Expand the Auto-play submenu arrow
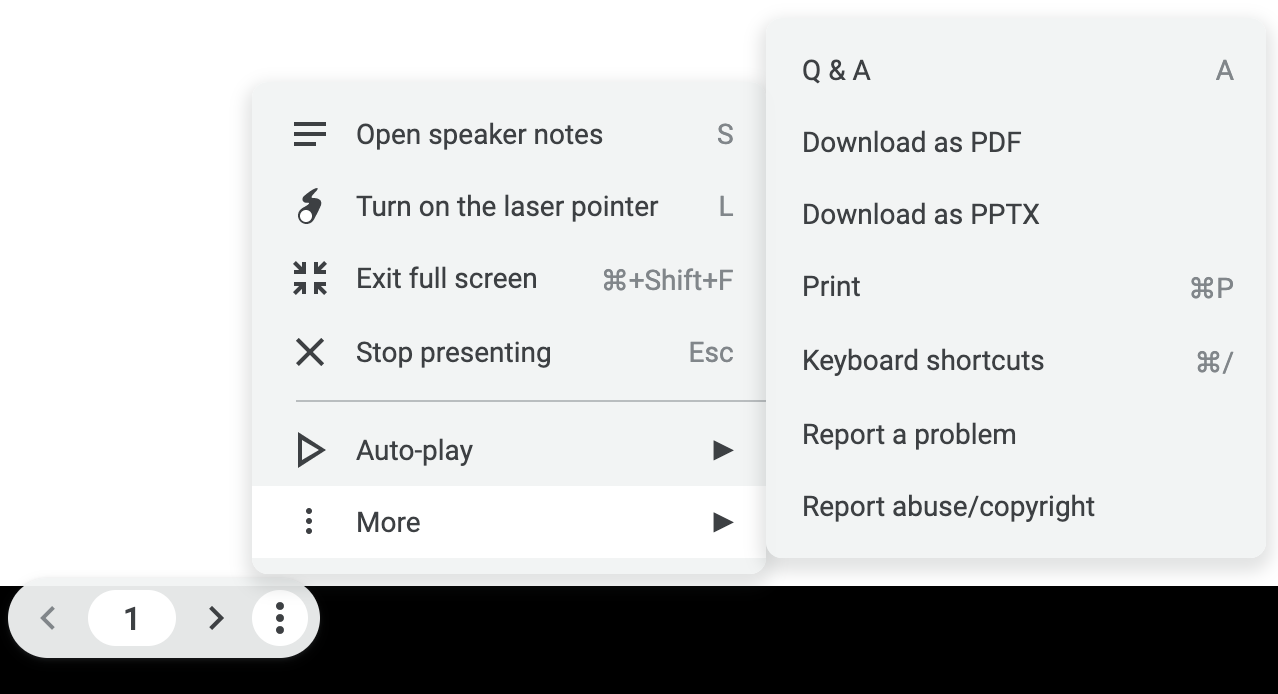The height and width of the screenshot is (694, 1278). [722, 450]
